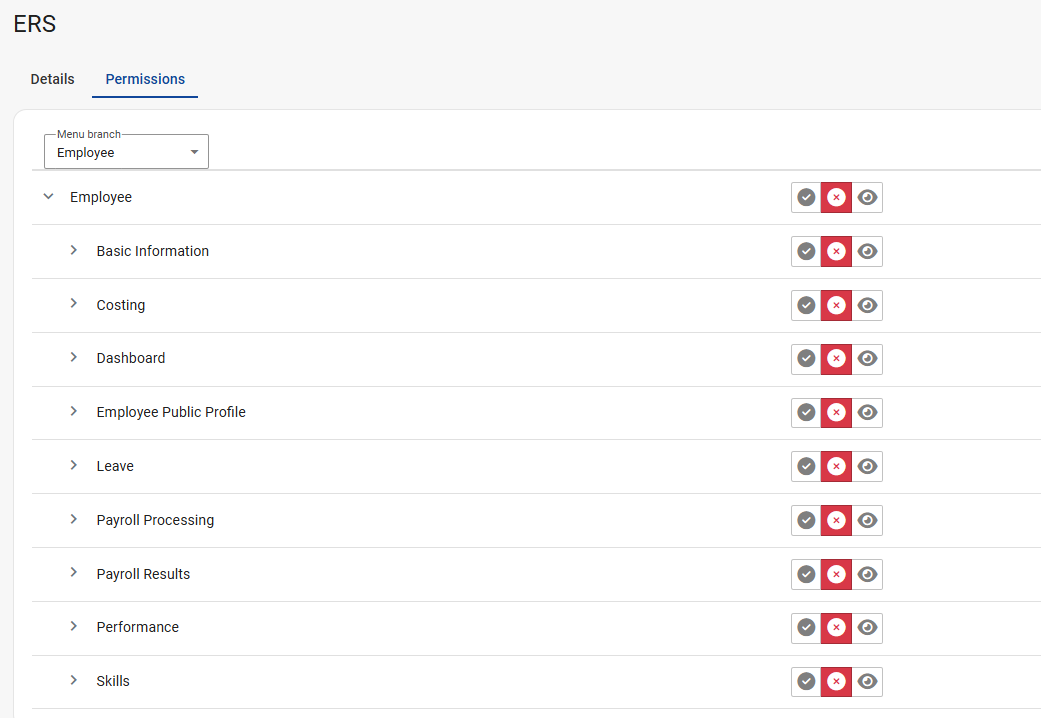Expand the Skills branch chevron

[74, 680]
